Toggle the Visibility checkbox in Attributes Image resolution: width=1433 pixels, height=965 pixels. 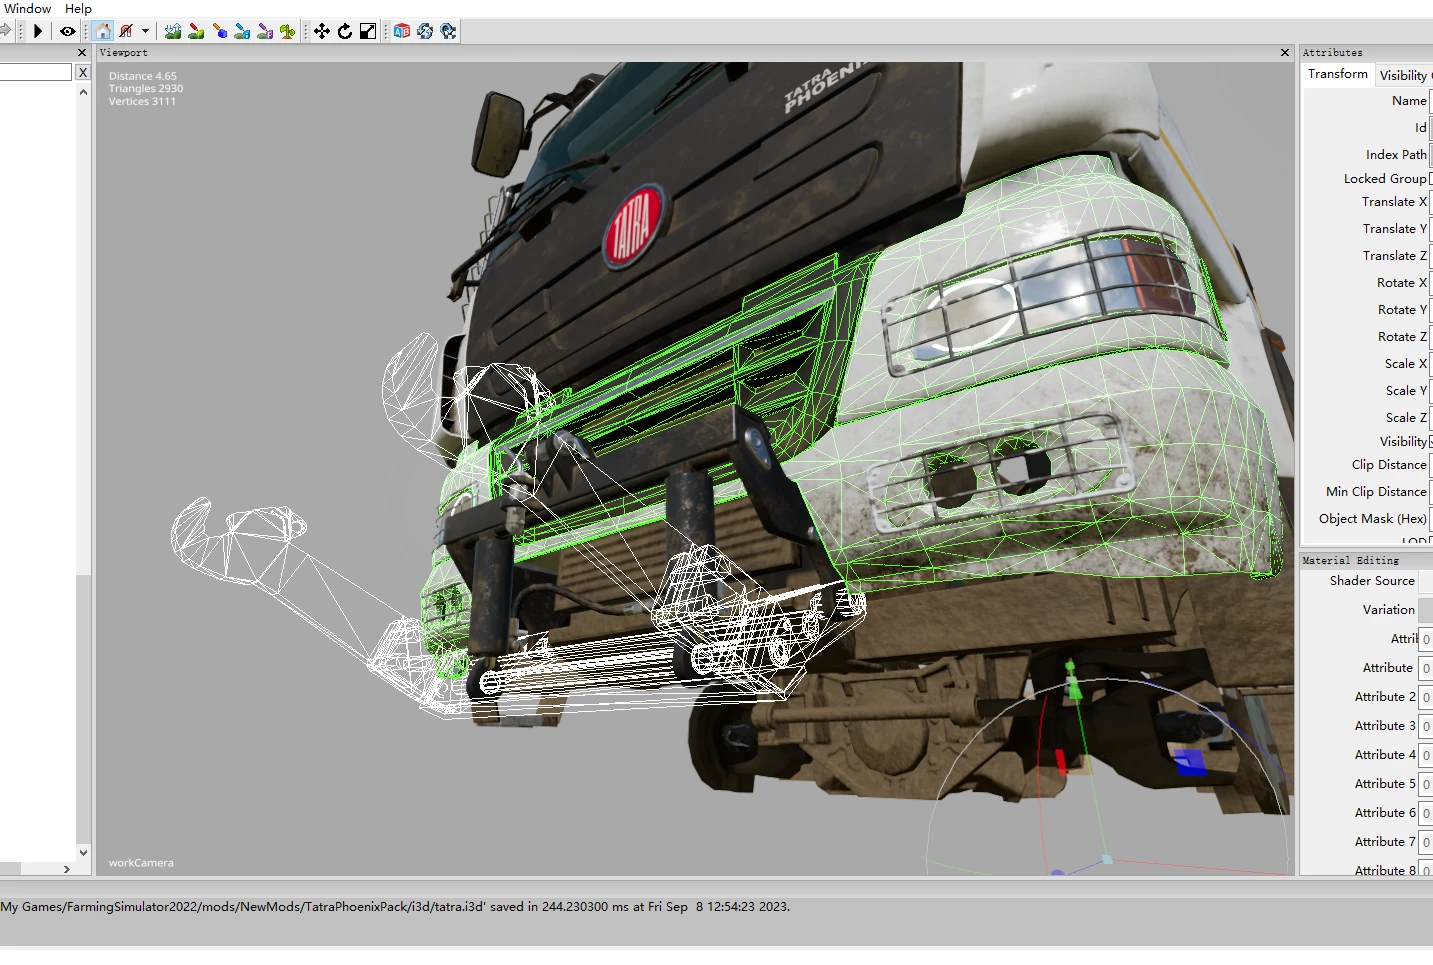click(x=1430, y=442)
